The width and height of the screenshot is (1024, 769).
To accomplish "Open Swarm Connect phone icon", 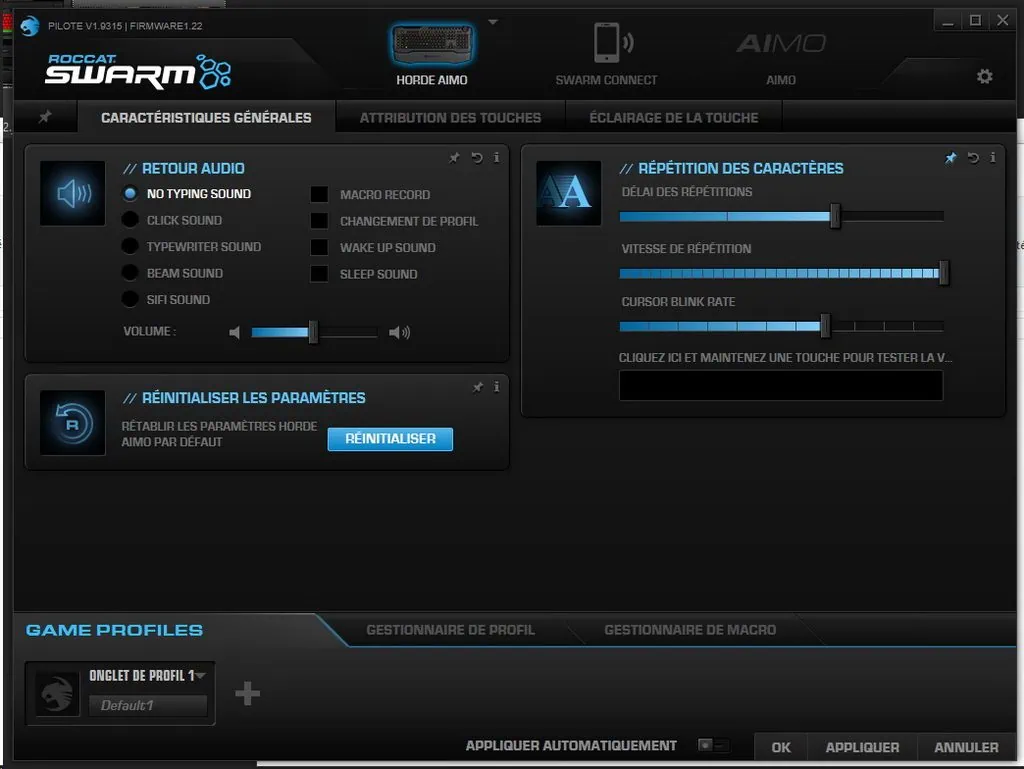I will [x=607, y=44].
